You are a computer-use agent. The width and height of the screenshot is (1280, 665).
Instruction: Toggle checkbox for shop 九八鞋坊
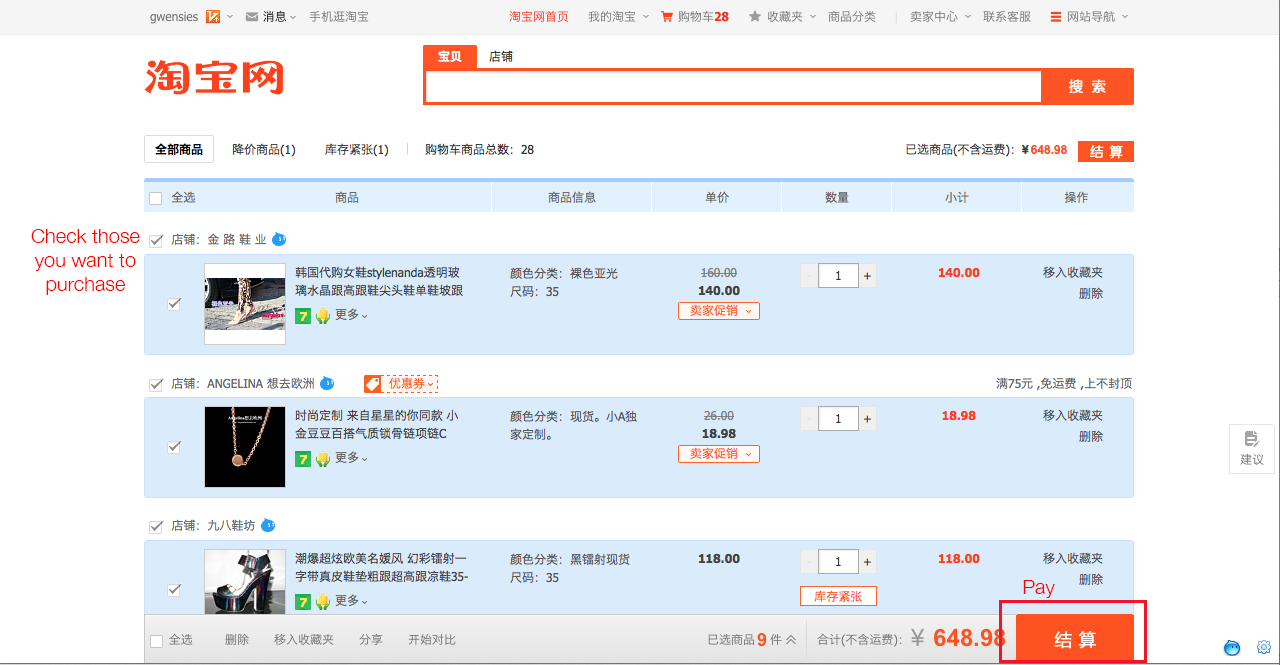click(x=156, y=526)
